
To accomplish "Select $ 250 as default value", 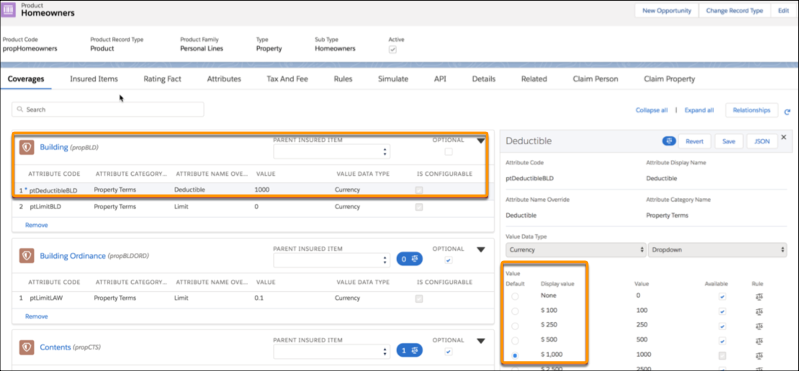I will click(515, 326).
